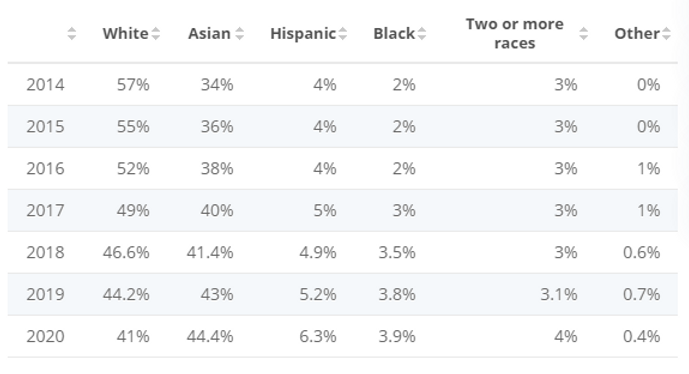Select the Hispanic column header label
689x374 pixels.
(303, 34)
